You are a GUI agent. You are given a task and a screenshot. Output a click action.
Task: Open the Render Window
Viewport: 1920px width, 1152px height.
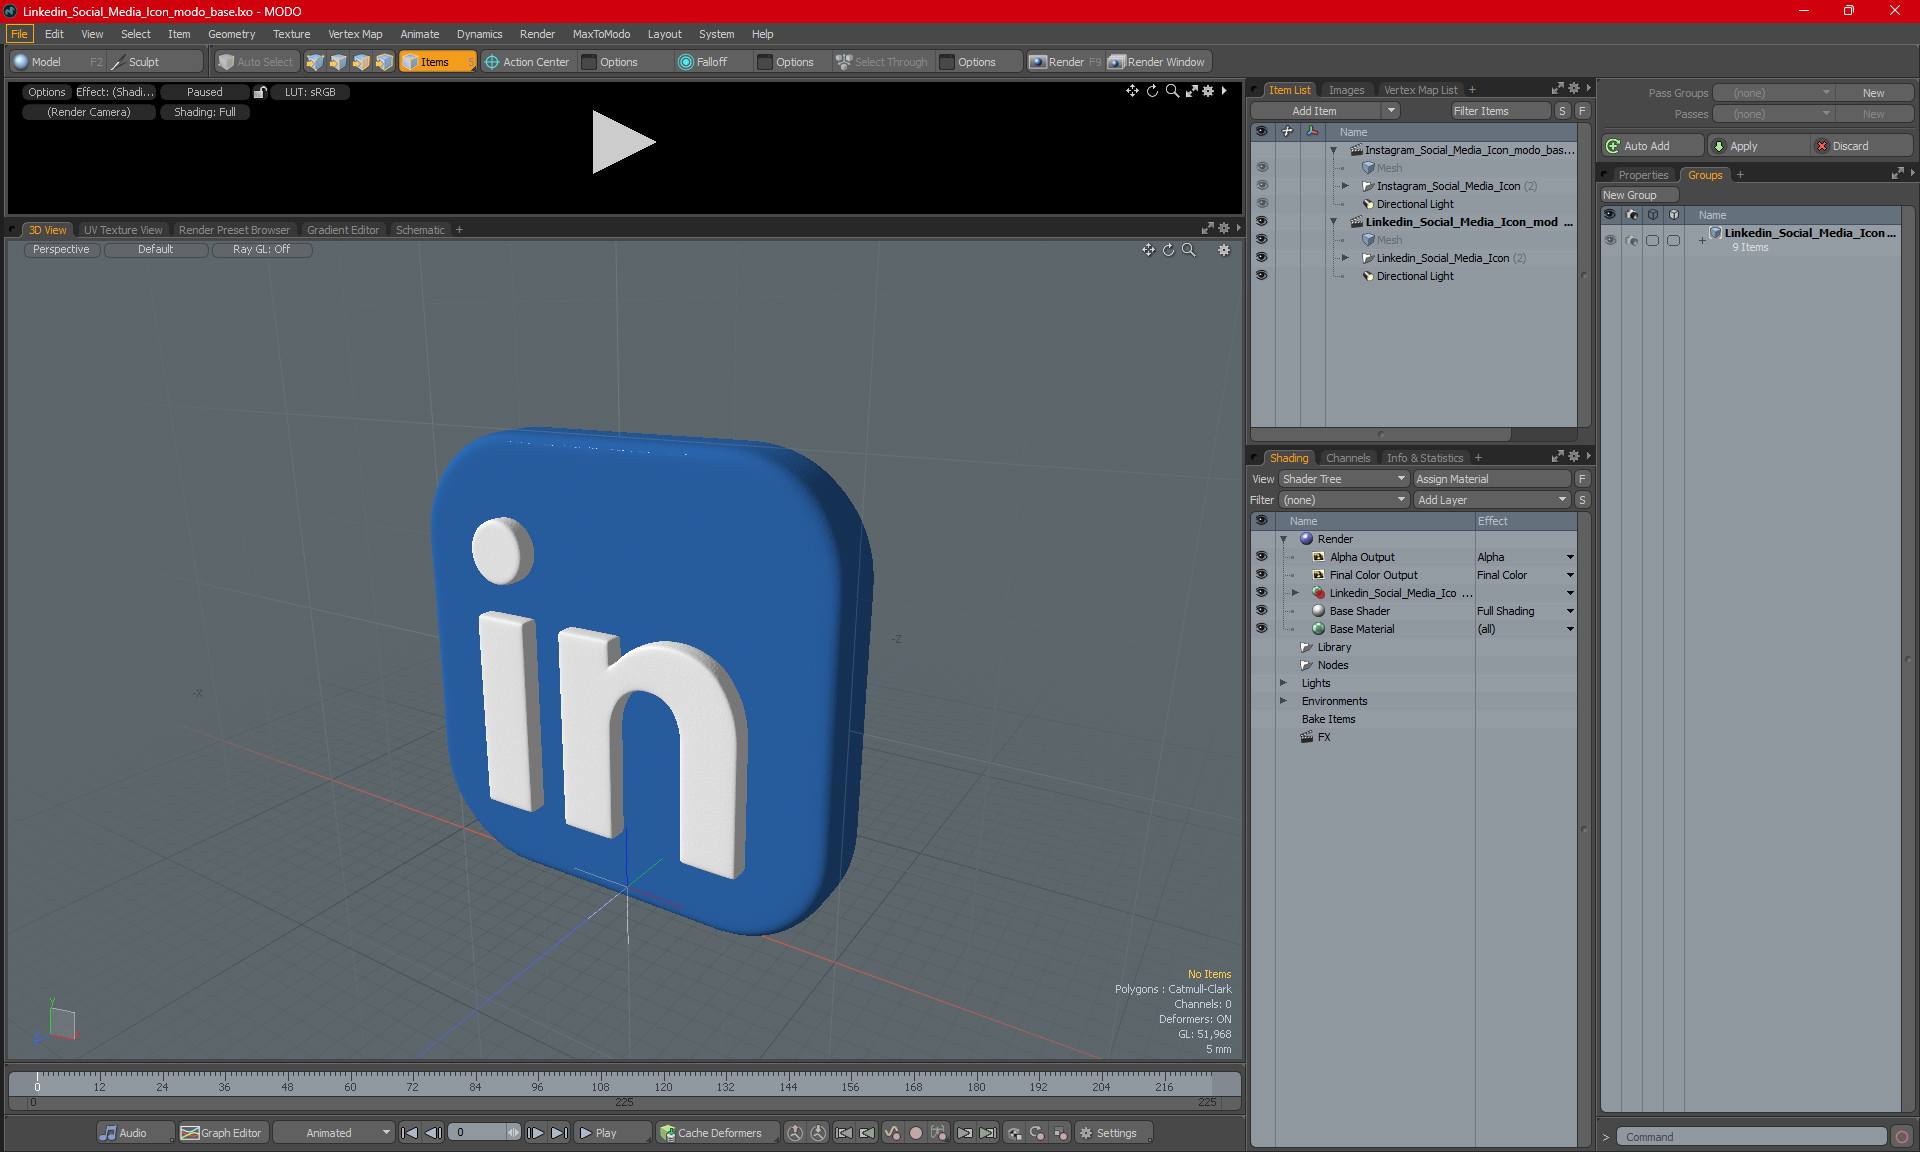(1157, 62)
